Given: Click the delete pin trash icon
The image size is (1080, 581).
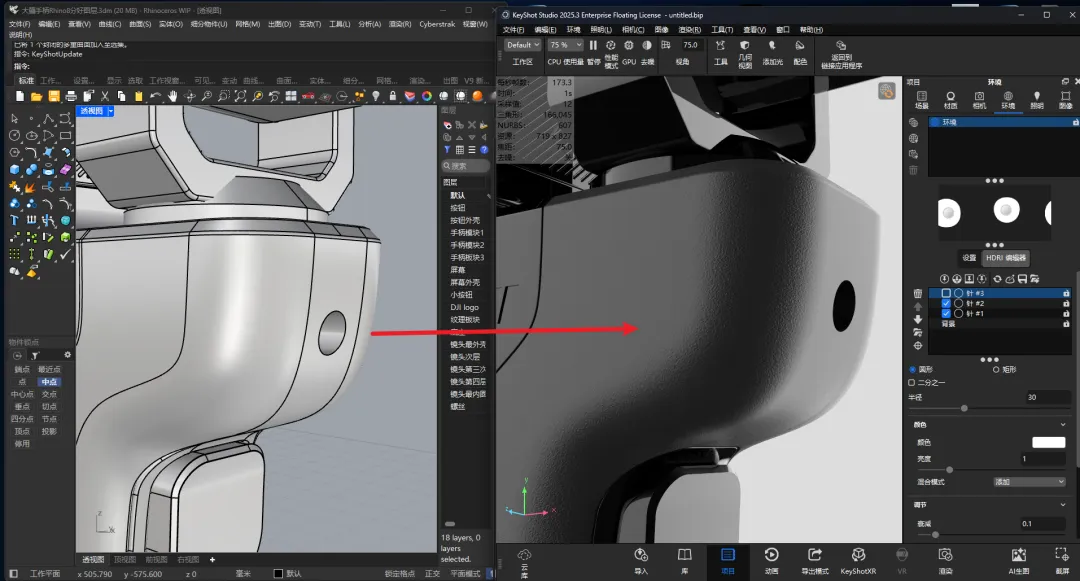Looking at the screenshot, I should (917, 293).
